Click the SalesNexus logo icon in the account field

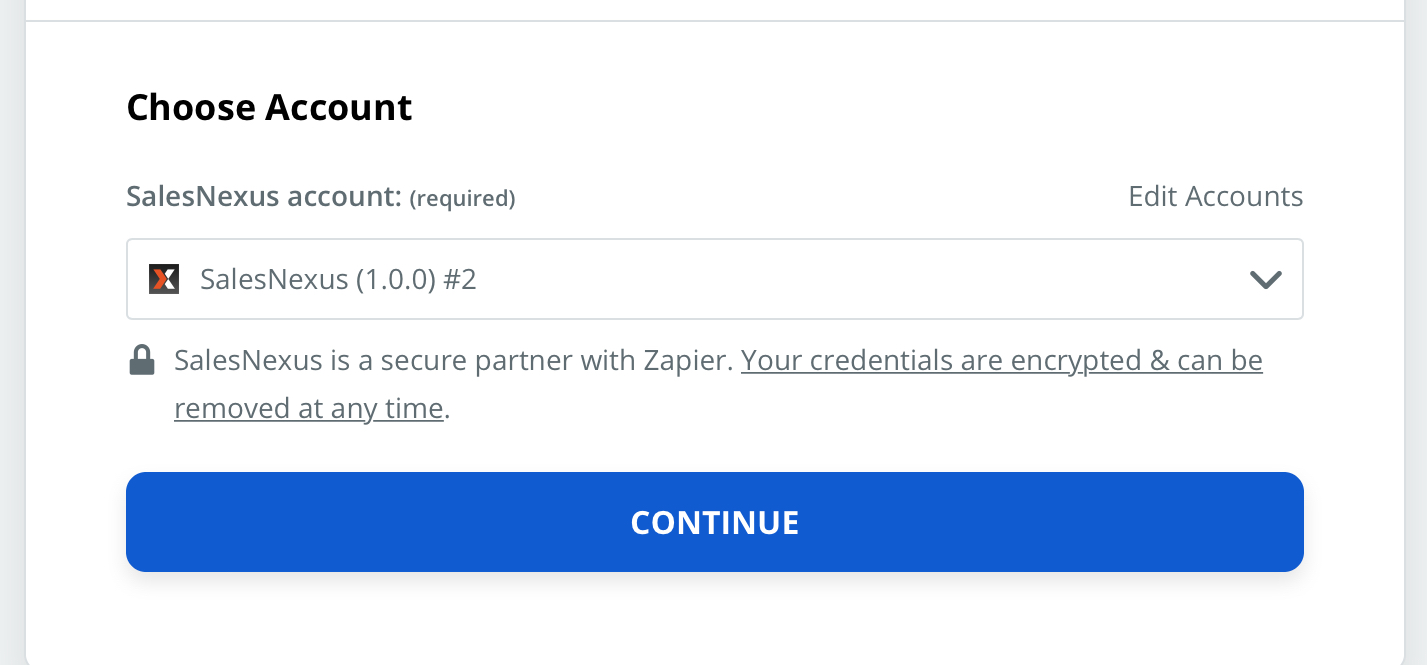[x=163, y=279]
